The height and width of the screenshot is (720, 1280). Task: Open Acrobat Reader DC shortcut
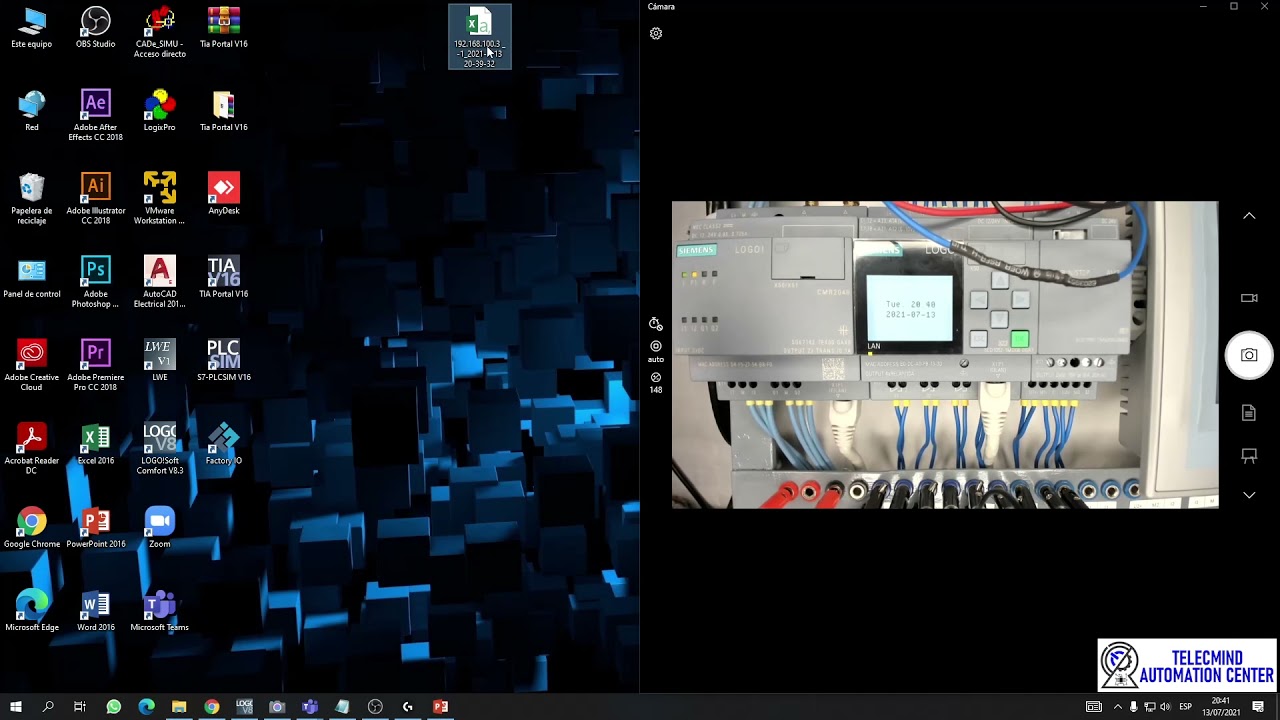point(32,449)
